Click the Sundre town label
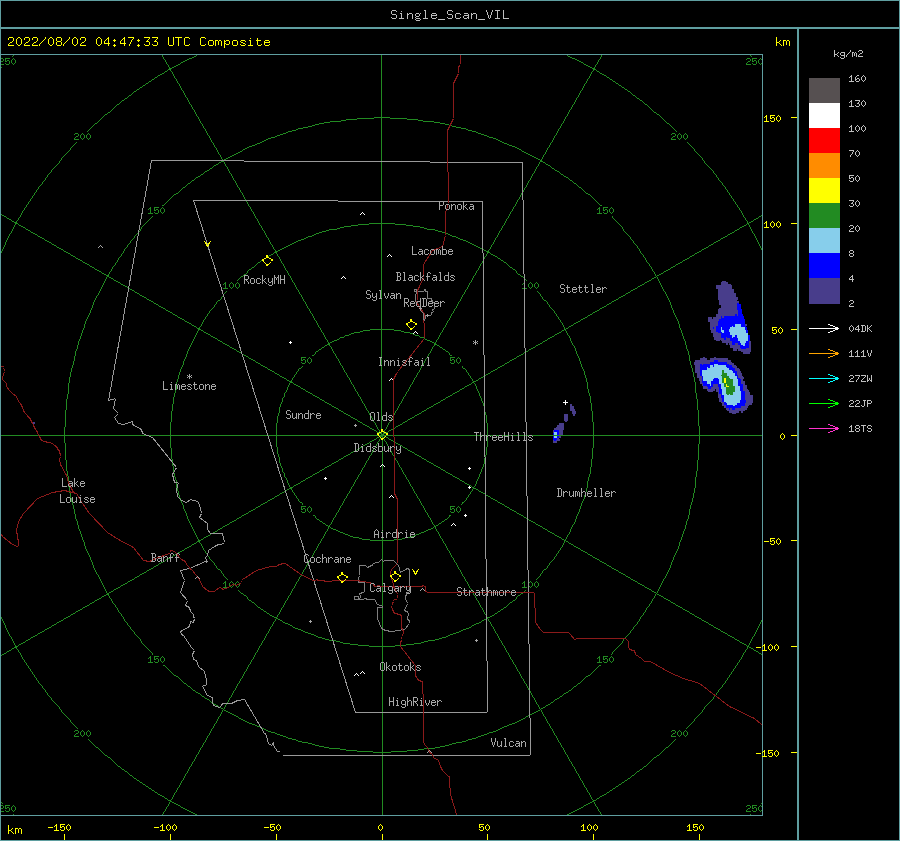The width and height of the screenshot is (900, 841). (x=303, y=415)
